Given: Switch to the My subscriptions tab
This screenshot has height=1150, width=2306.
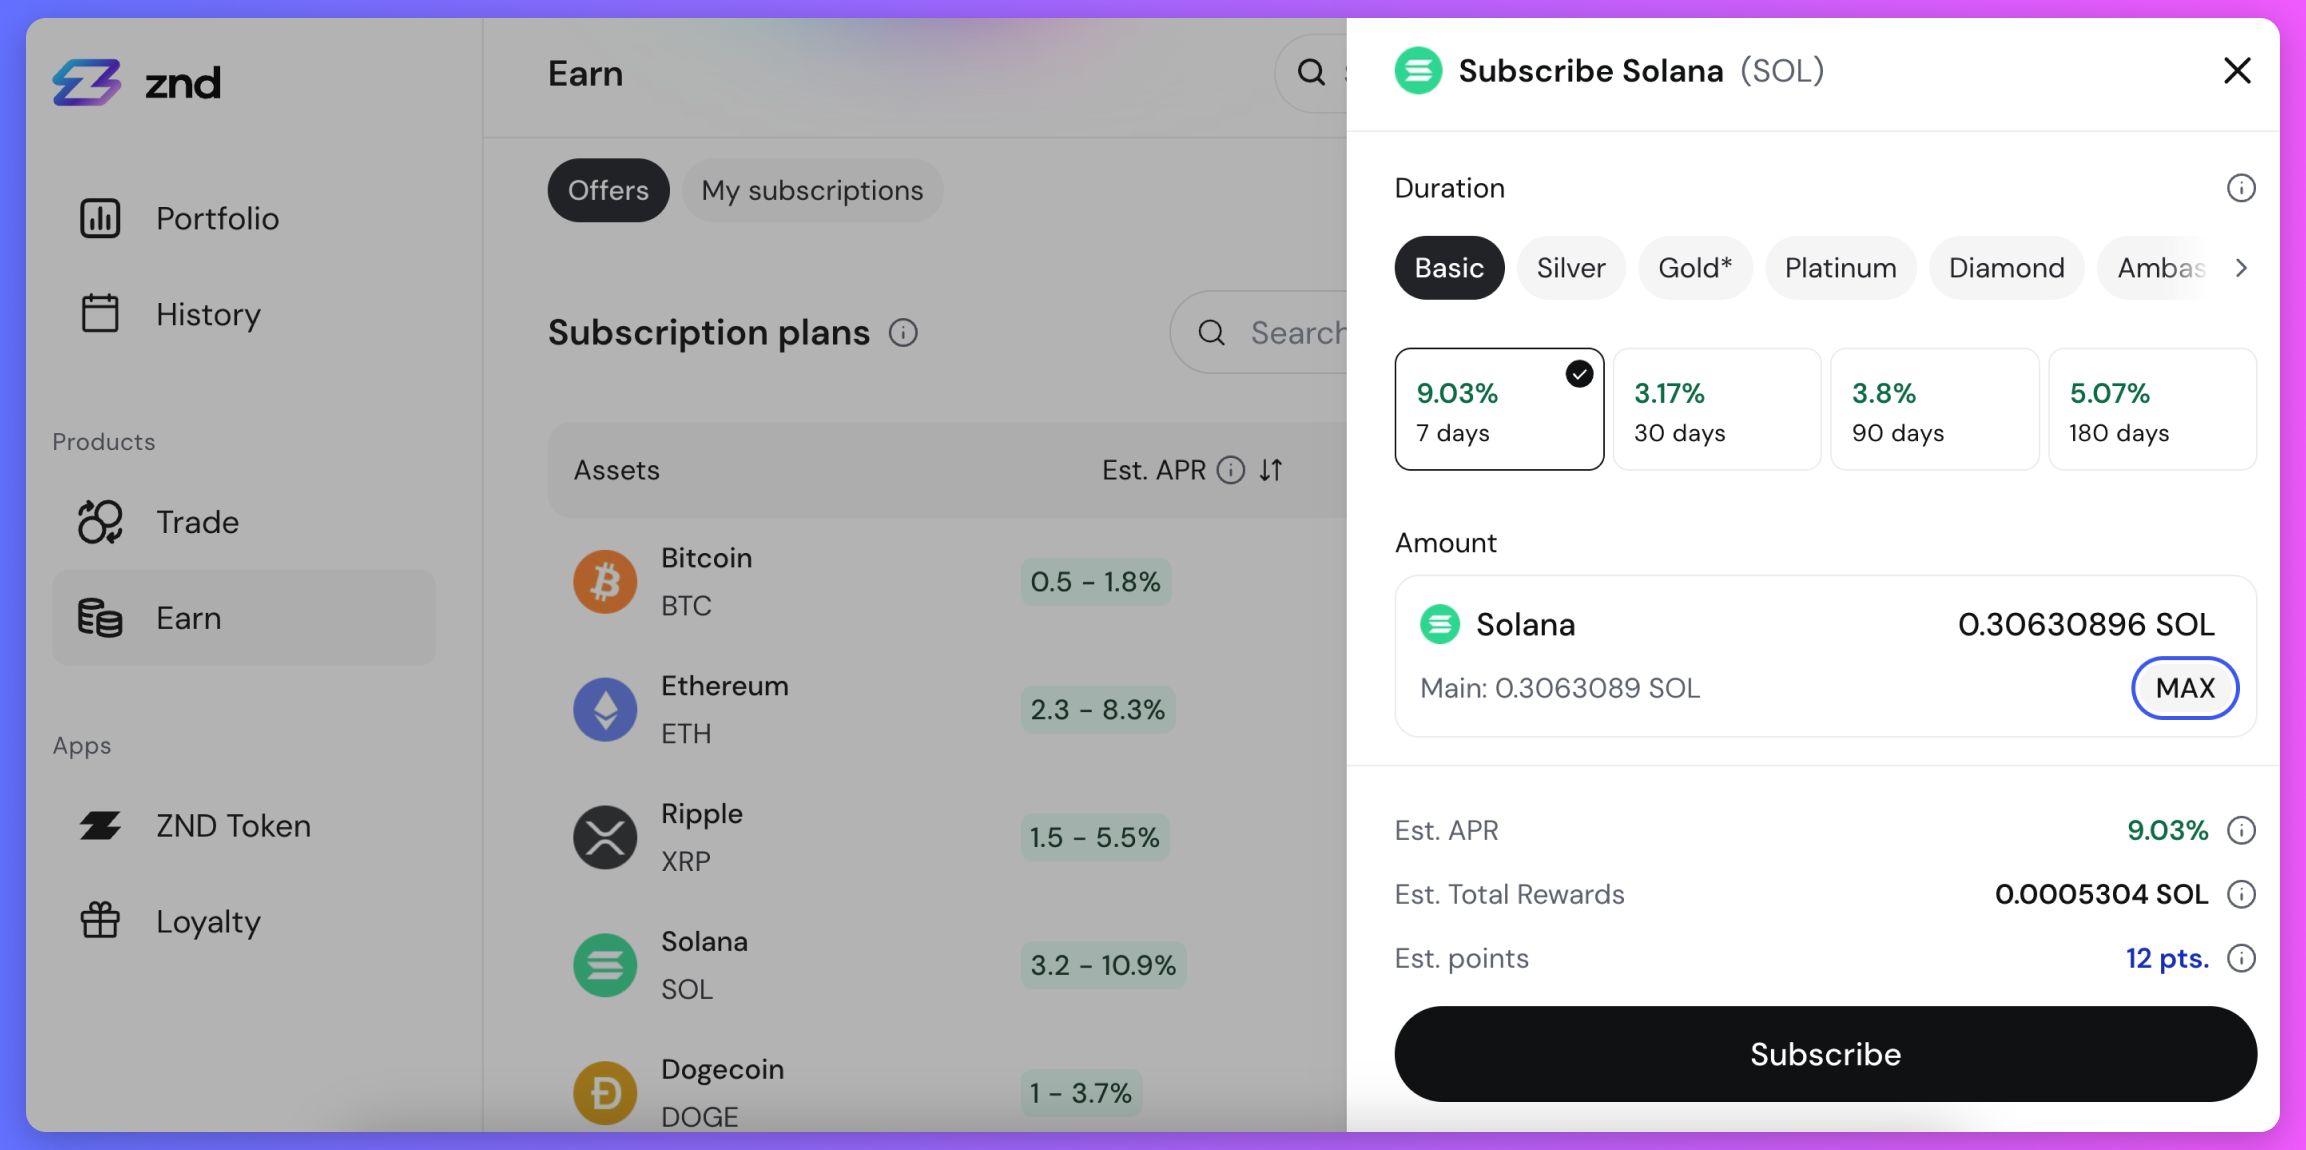Looking at the screenshot, I should (812, 190).
